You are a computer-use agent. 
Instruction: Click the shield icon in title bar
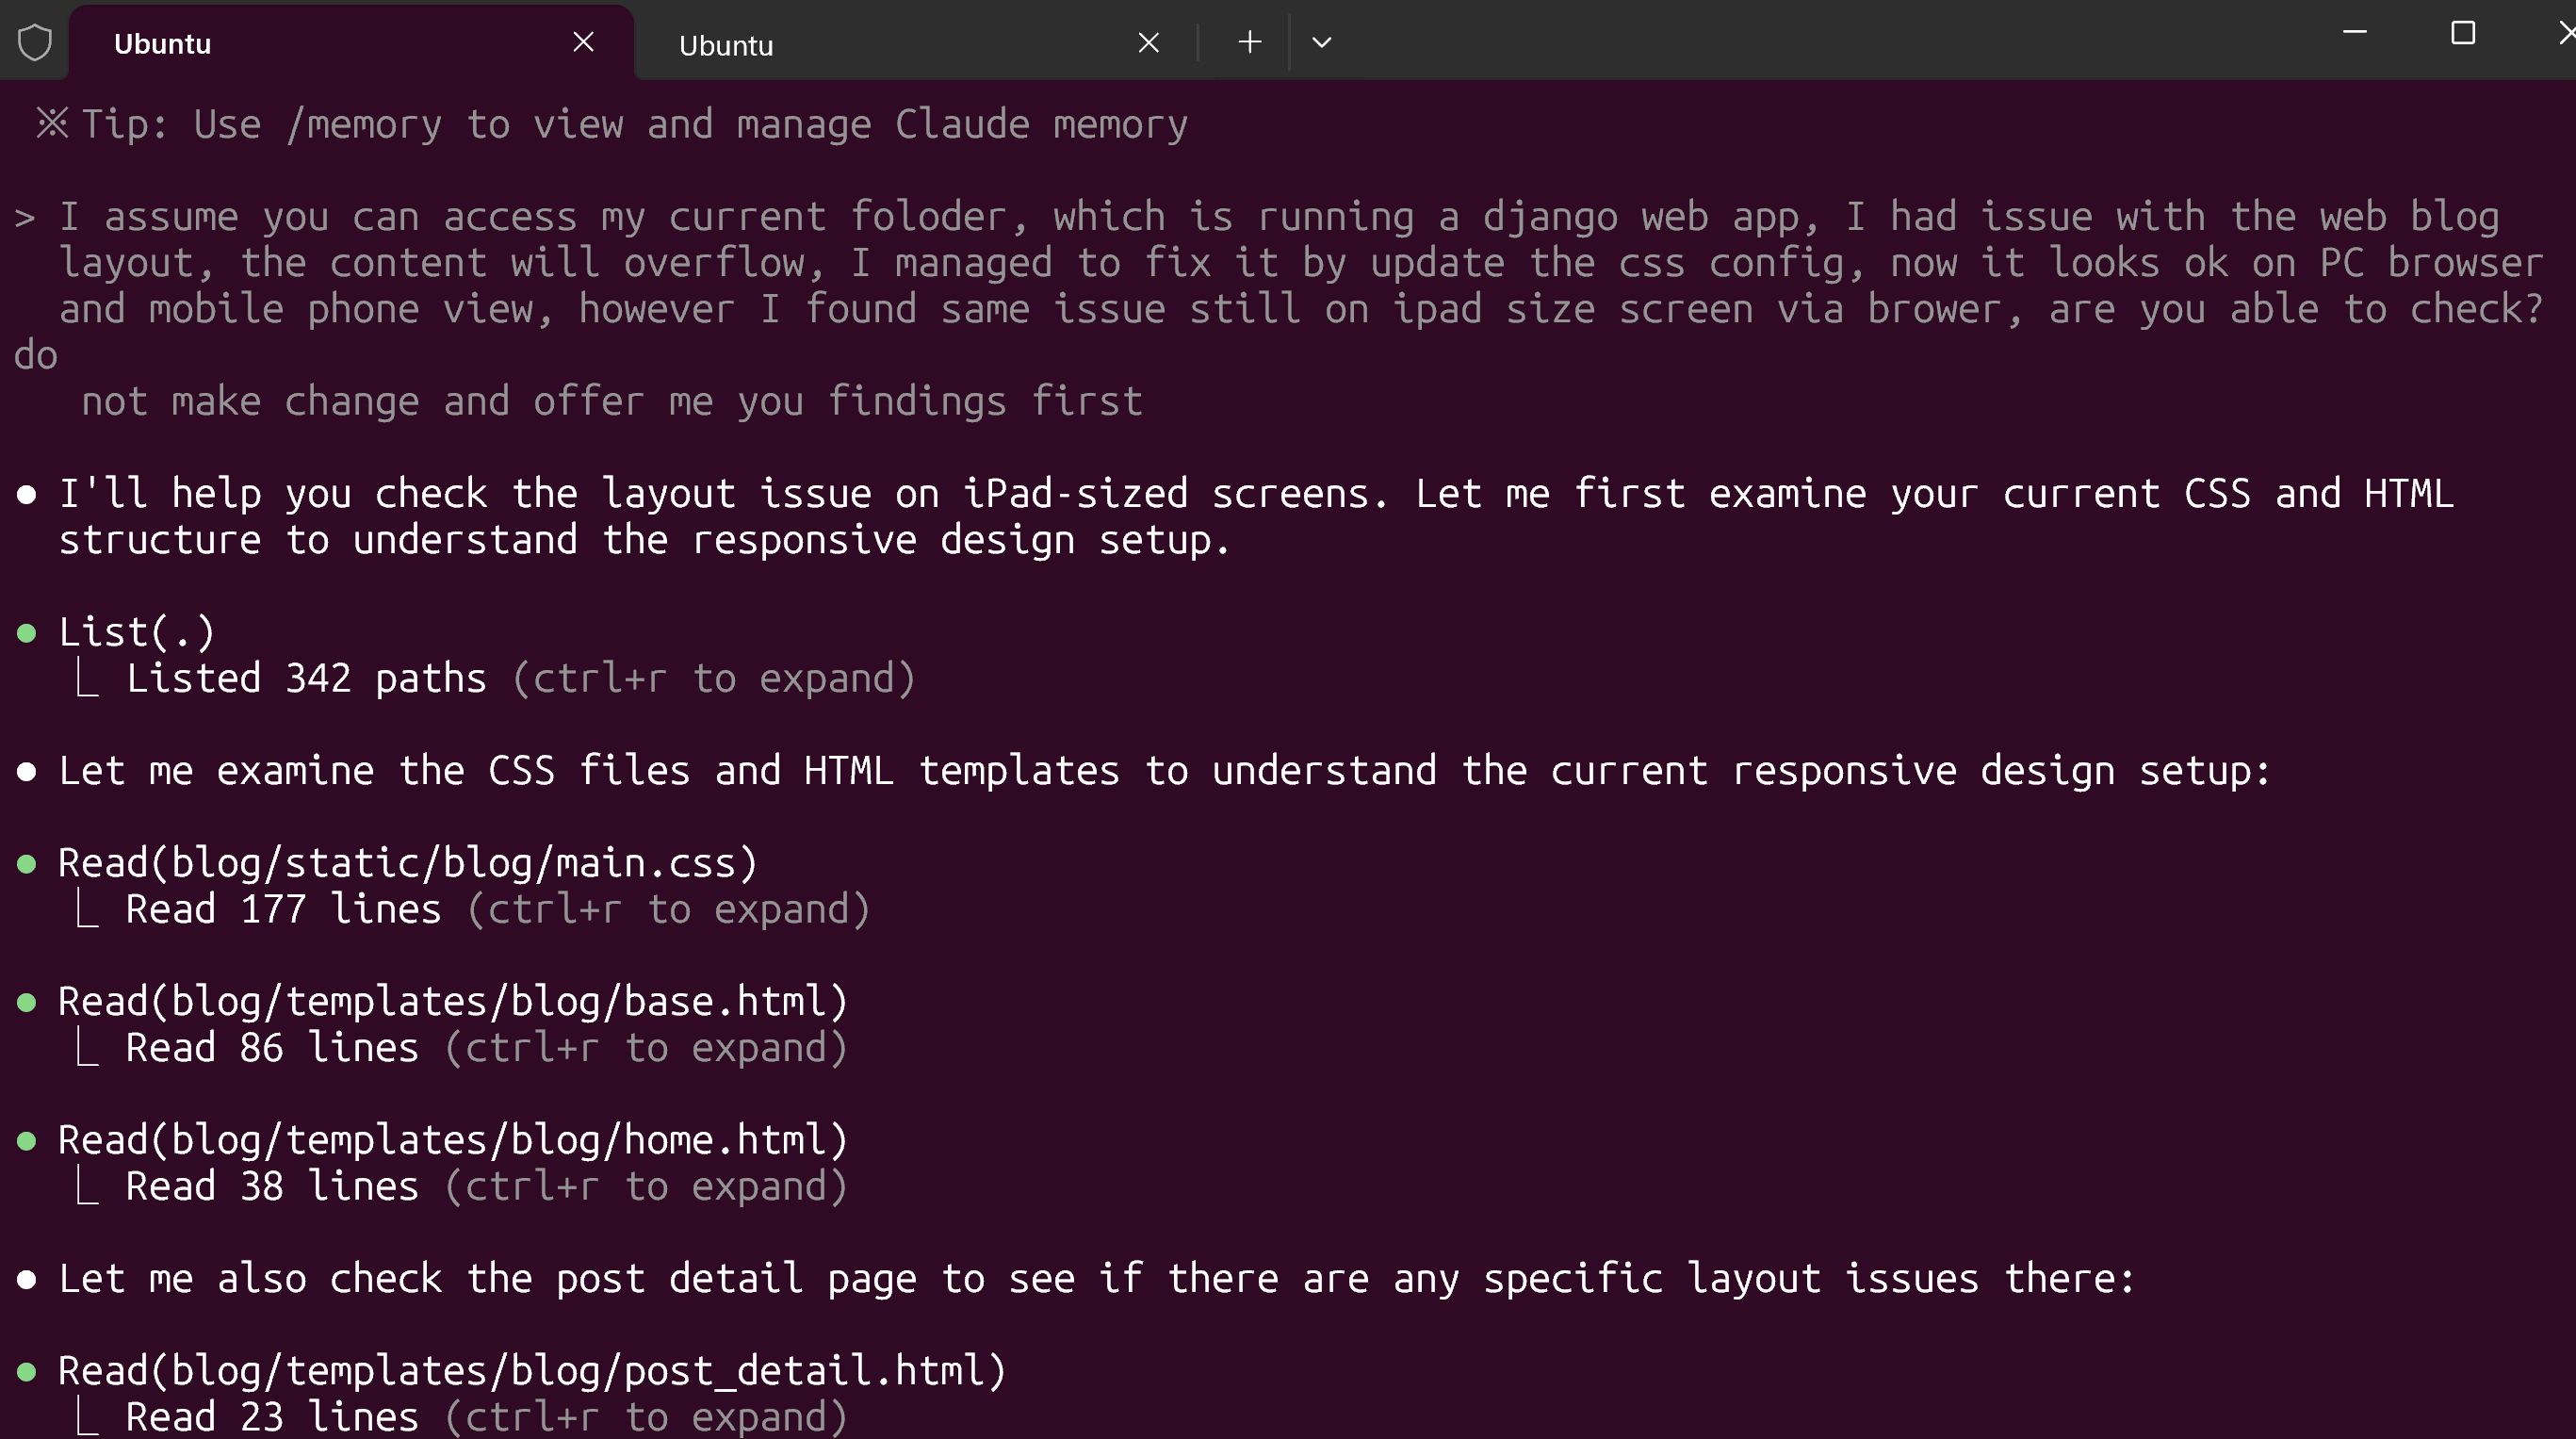click(35, 42)
